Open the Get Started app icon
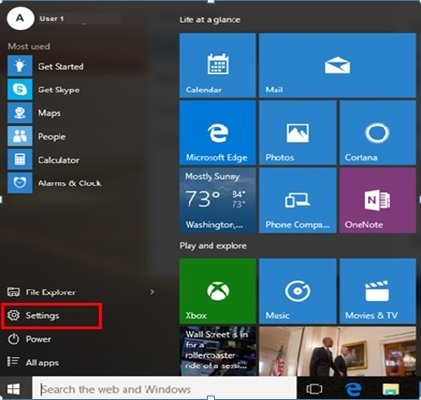The height and width of the screenshot is (400, 421). click(20, 66)
